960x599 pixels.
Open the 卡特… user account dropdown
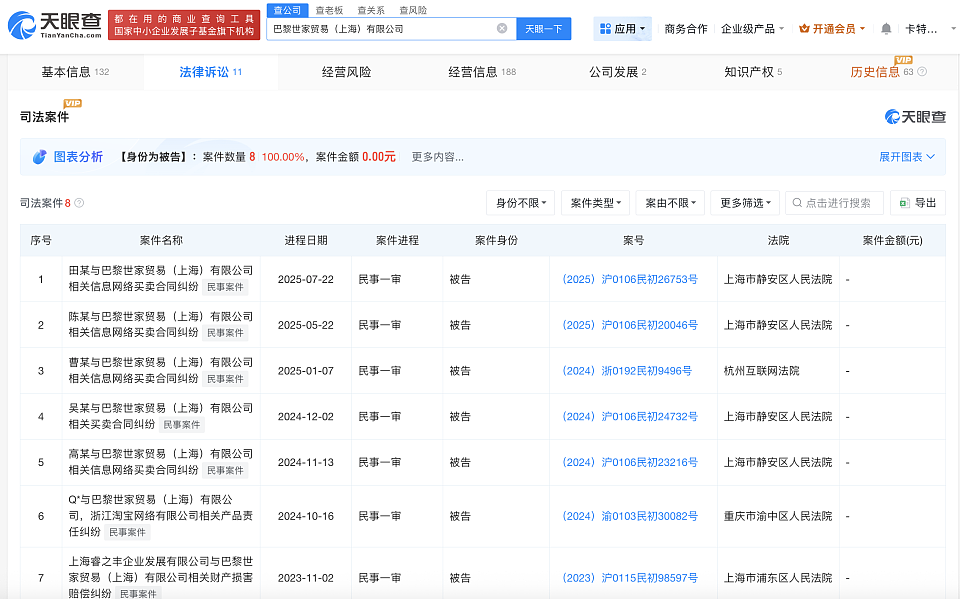(x=930, y=29)
